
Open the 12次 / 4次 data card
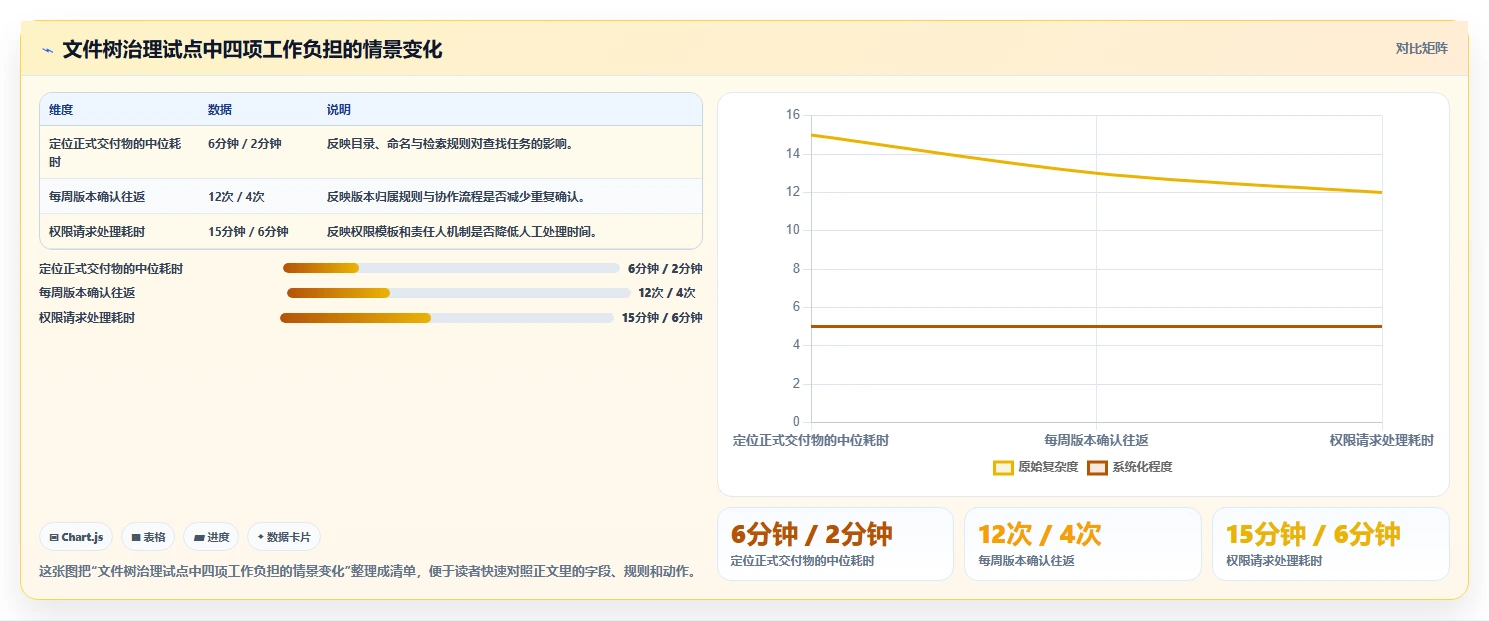[x=1082, y=544]
